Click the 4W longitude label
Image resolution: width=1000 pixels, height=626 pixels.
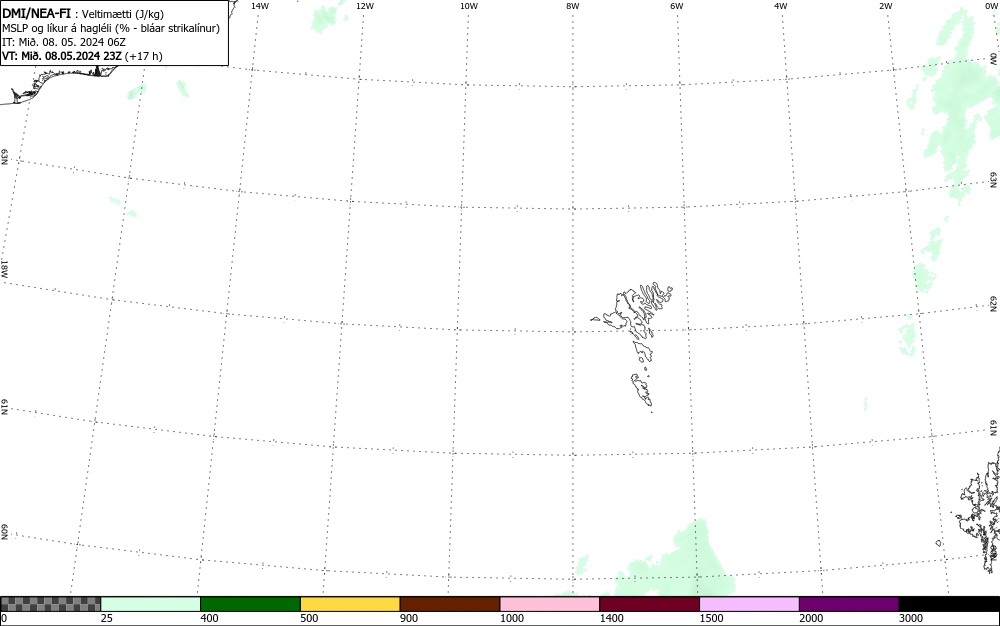click(781, 6)
